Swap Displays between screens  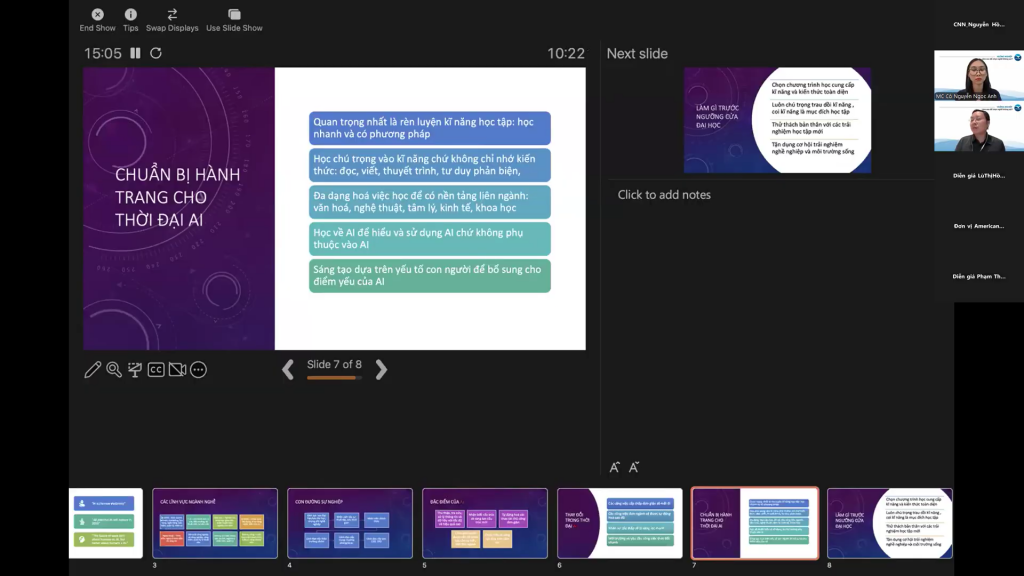pyautogui.click(x=172, y=15)
